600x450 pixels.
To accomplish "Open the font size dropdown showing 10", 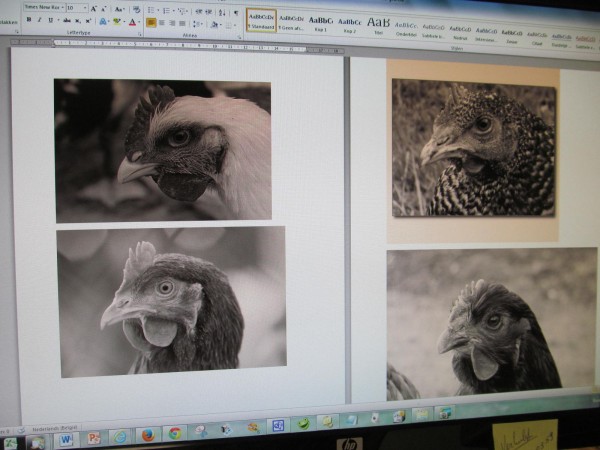I will point(85,8).
